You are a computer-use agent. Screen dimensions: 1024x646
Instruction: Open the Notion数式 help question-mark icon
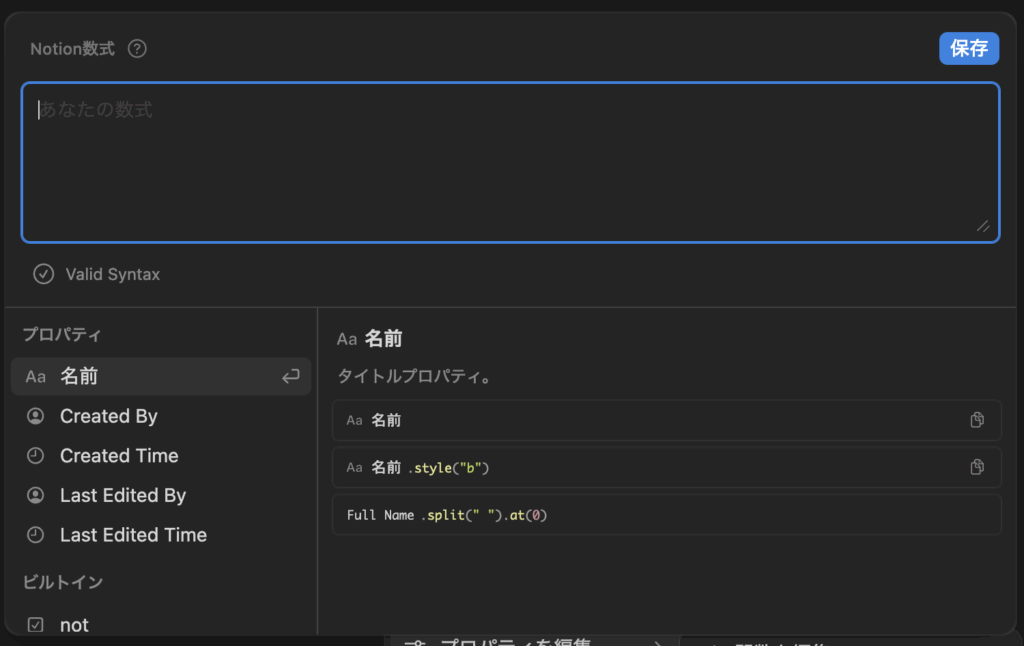(x=137, y=49)
